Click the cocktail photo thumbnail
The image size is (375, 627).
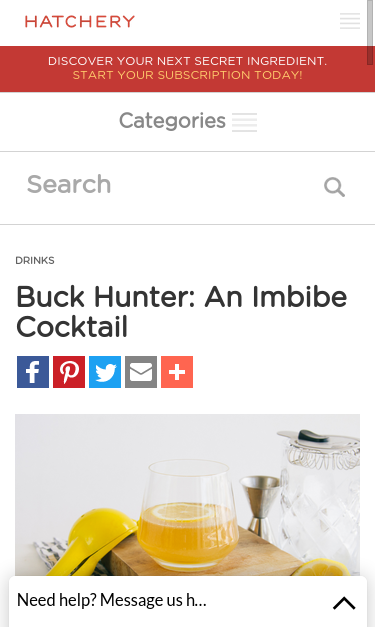[188, 495]
